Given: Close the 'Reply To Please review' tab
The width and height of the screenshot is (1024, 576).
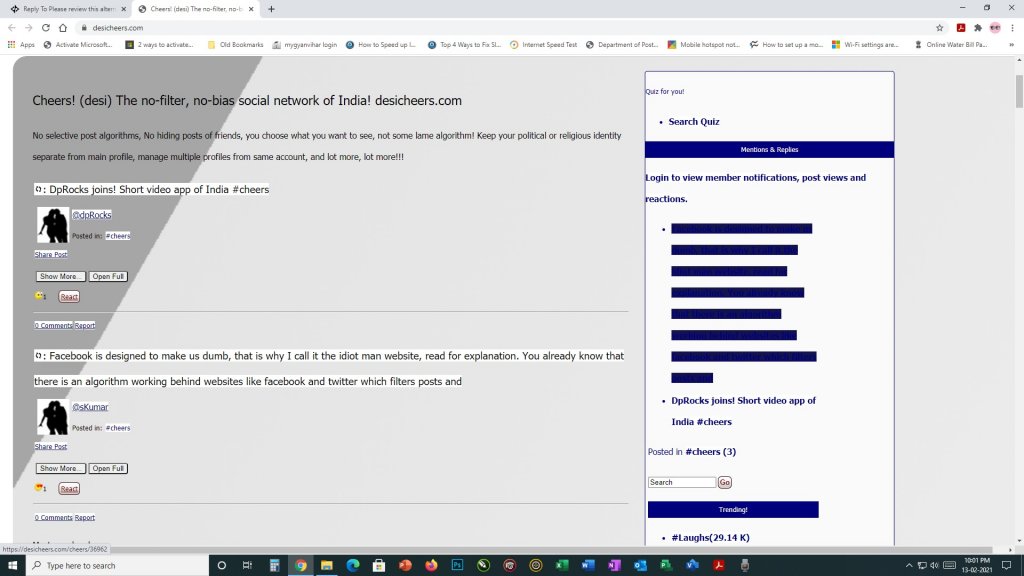Looking at the screenshot, I should 123,9.
